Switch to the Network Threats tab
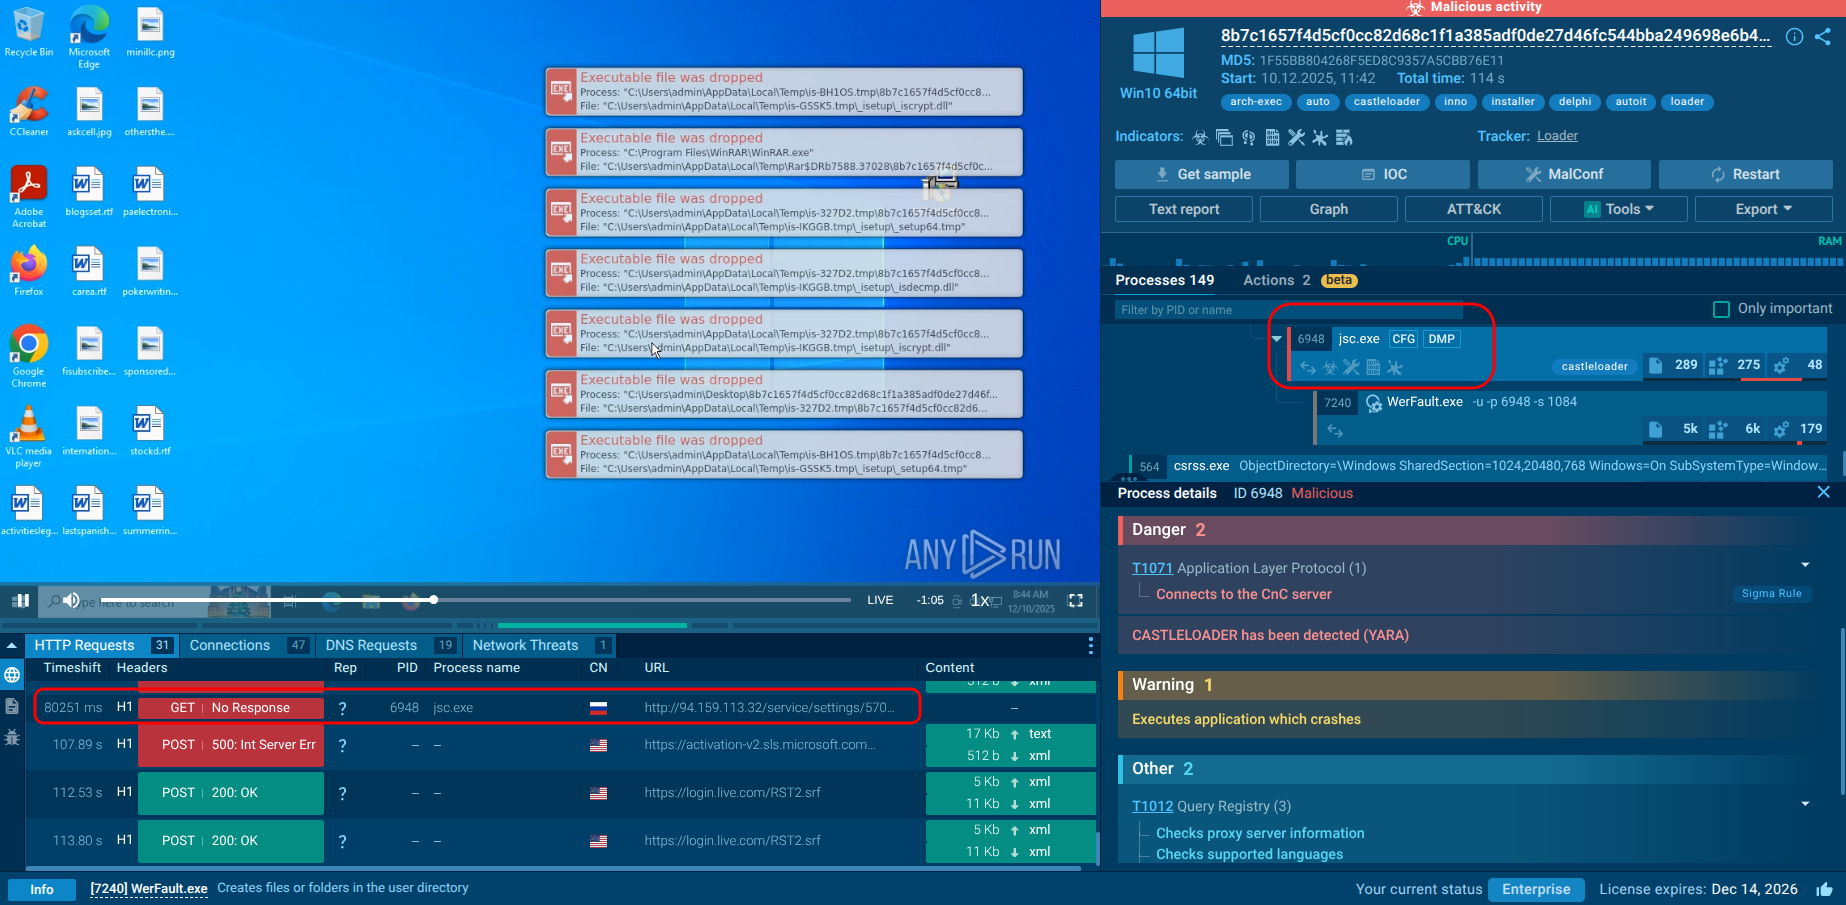1846x905 pixels. [527, 645]
